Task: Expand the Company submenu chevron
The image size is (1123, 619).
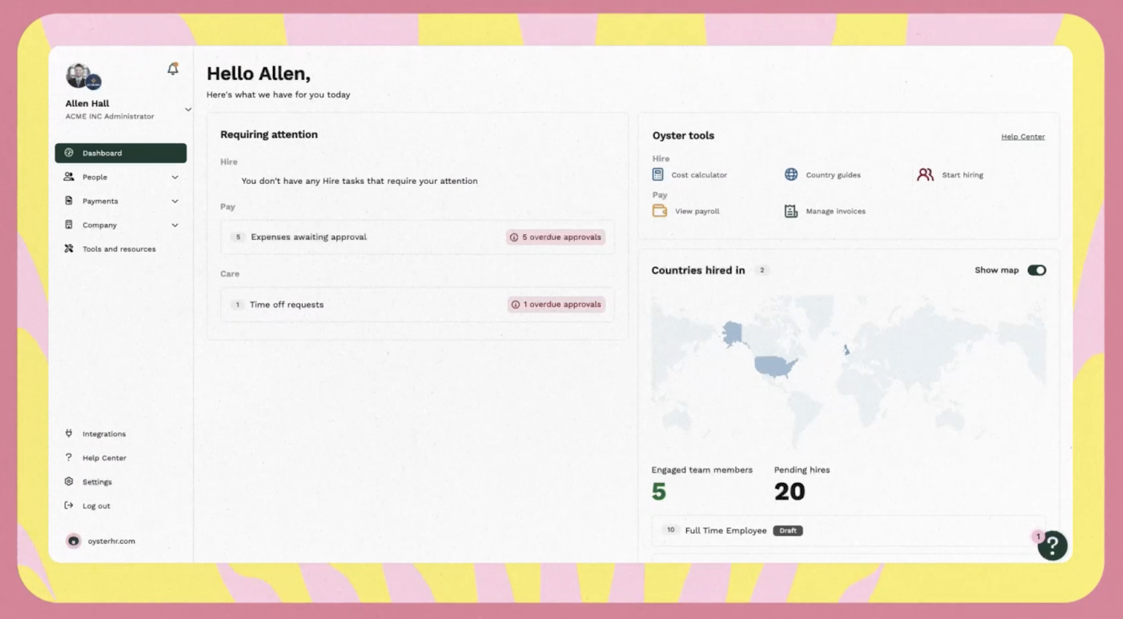Action: (x=175, y=225)
